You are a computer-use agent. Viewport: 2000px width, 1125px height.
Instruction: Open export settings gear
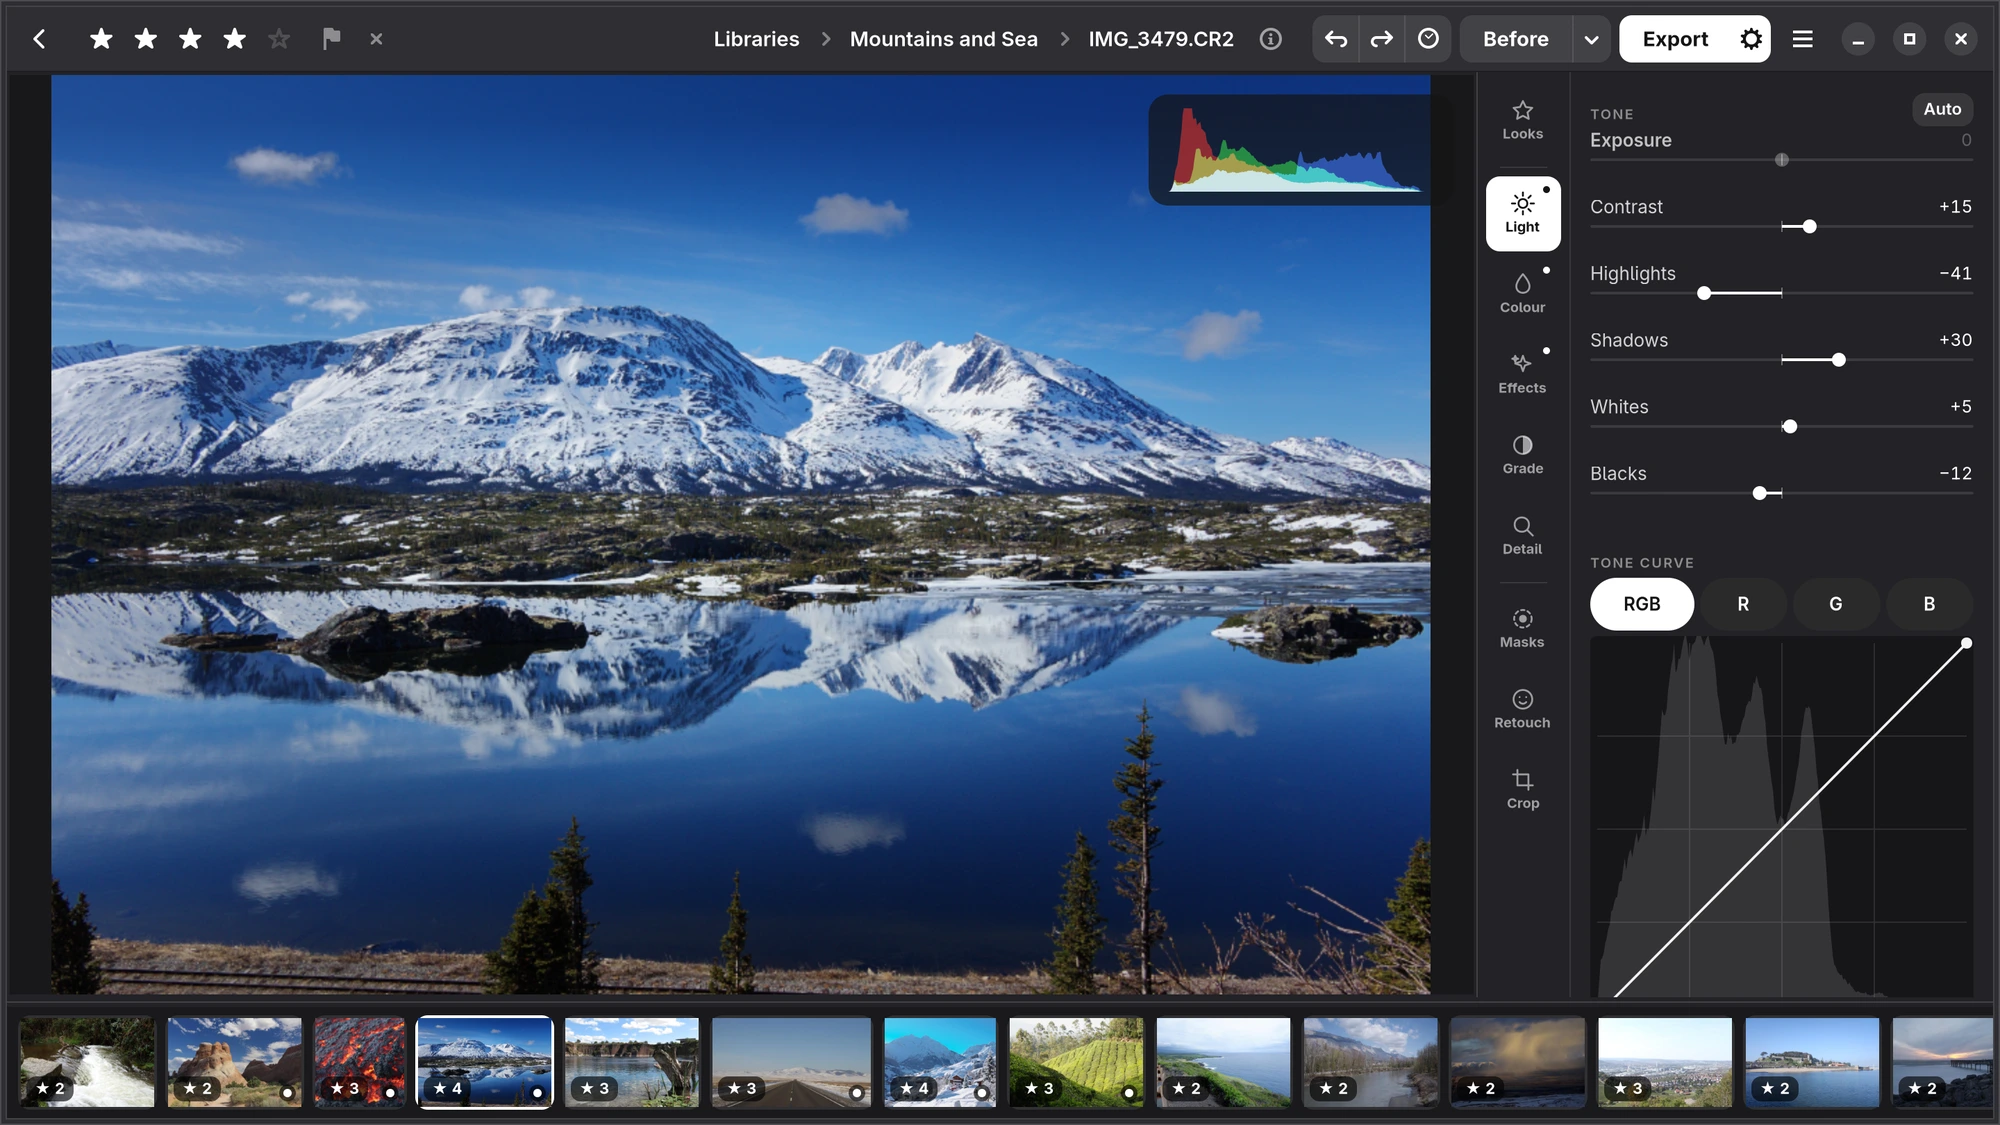(1751, 39)
